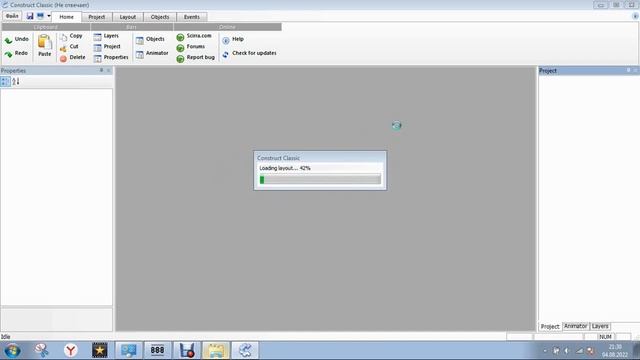Select the Home ribbon tab
Image resolution: width=640 pixels, height=360 pixels.
pyautogui.click(x=66, y=17)
